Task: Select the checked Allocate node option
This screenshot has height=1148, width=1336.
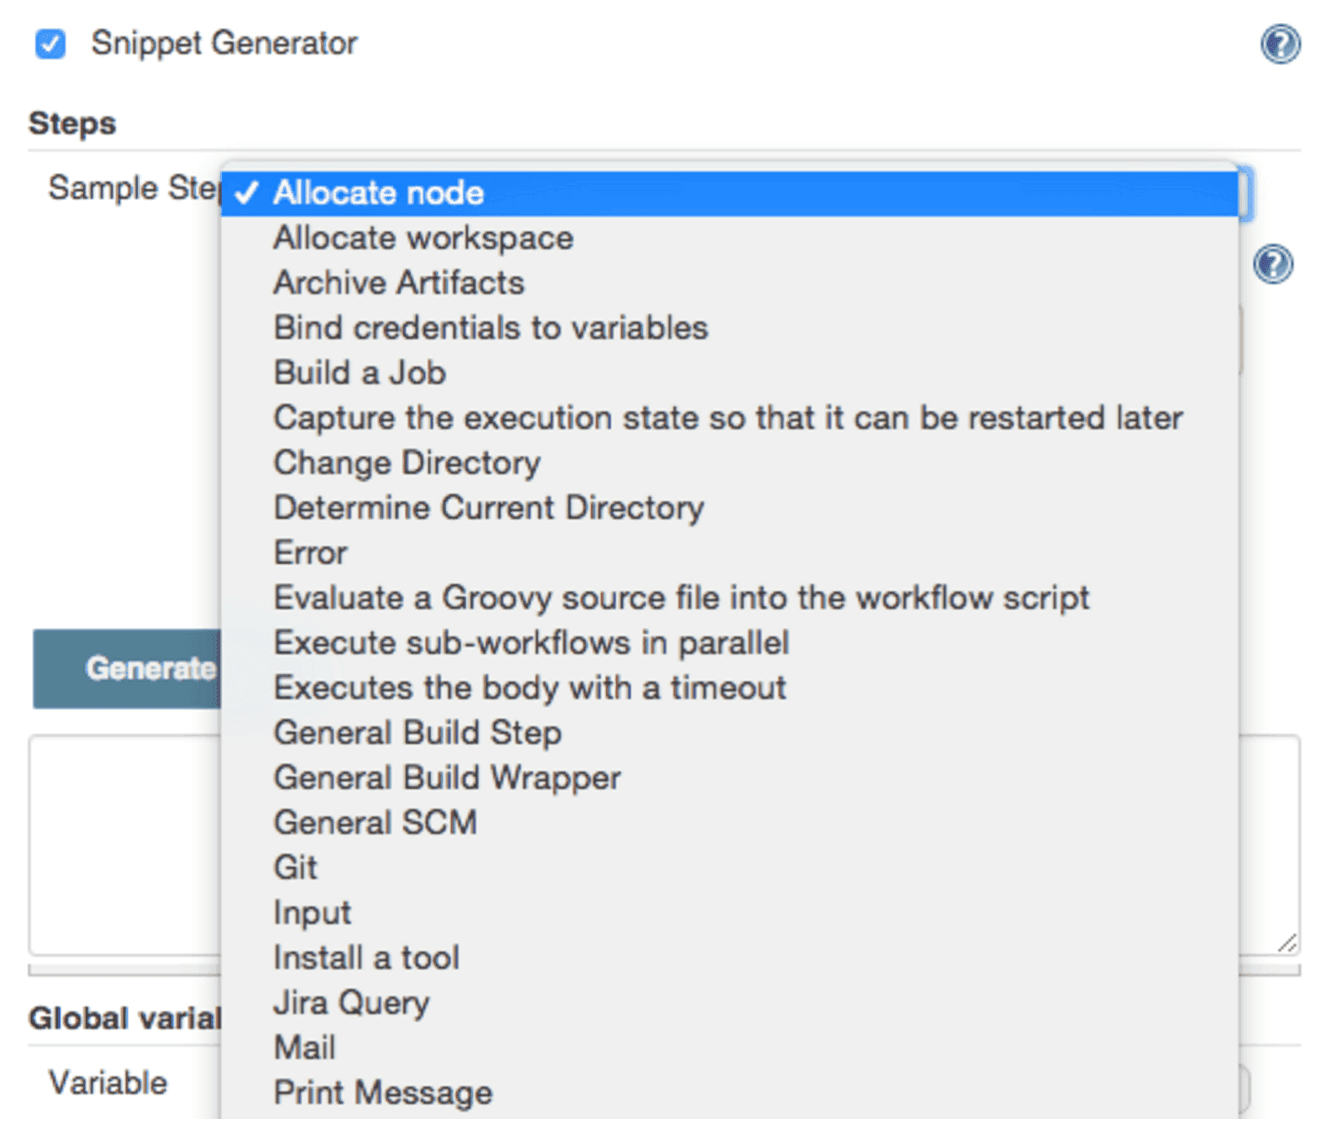Action: [x=378, y=193]
